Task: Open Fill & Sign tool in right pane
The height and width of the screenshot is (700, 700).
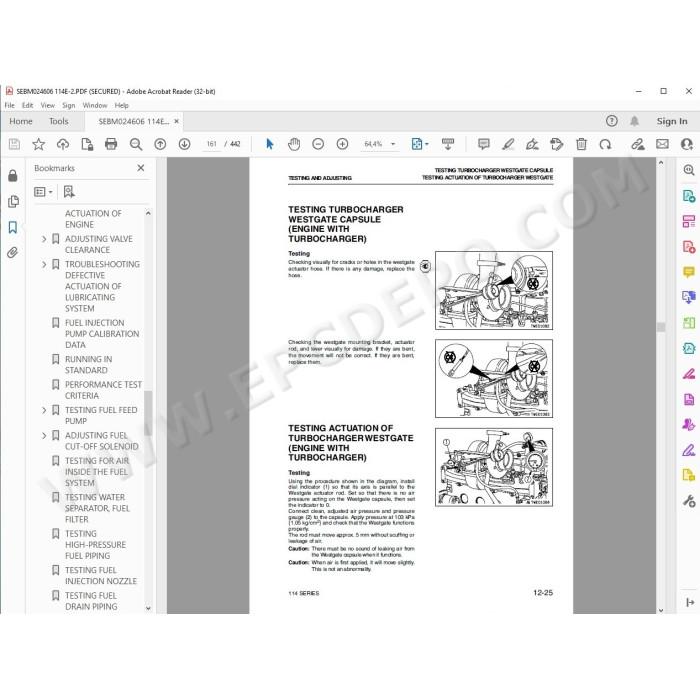Action: click(x=689, y=450)
